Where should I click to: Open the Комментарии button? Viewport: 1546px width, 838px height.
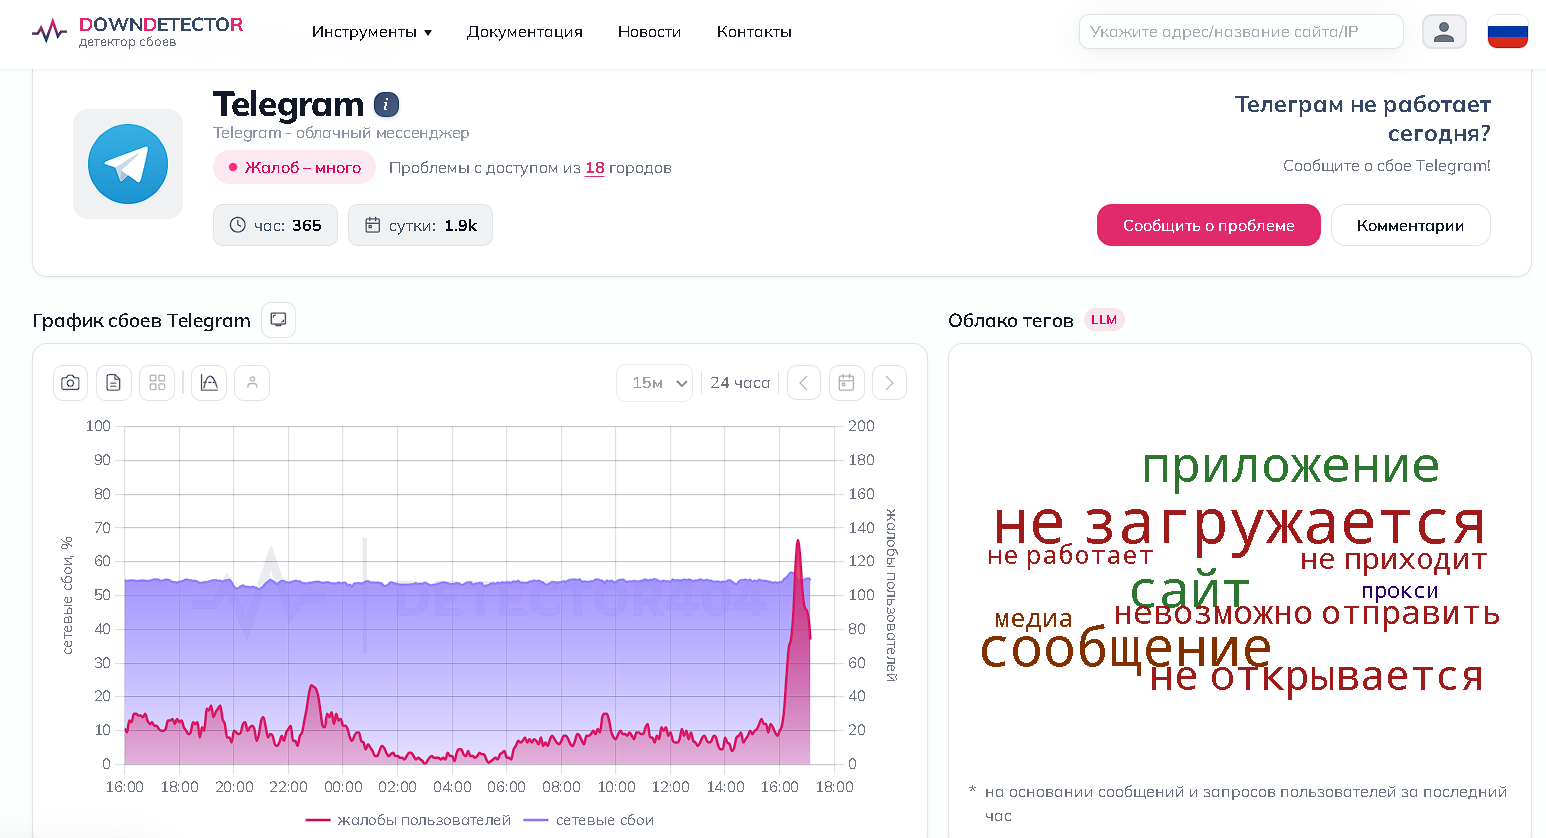pos(1410,225)
